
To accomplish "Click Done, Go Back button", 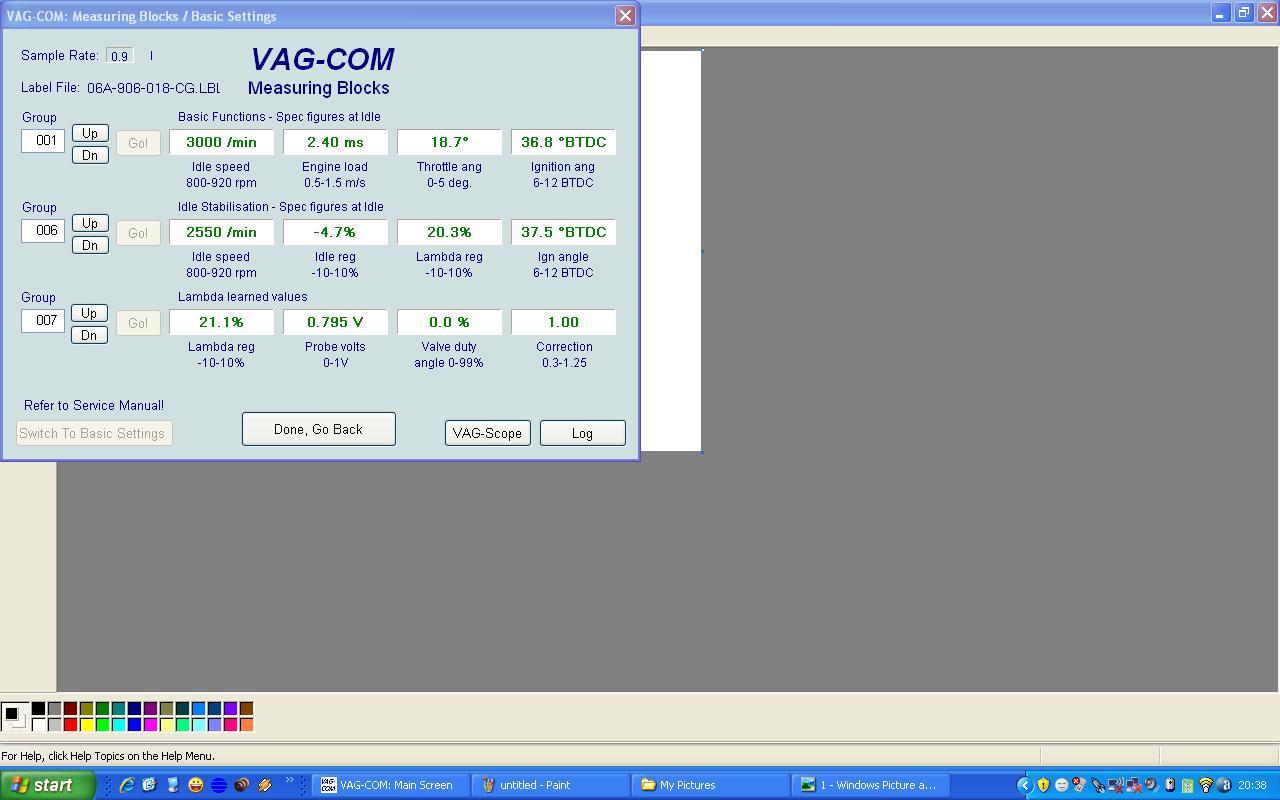I will [x=319, y=429].
